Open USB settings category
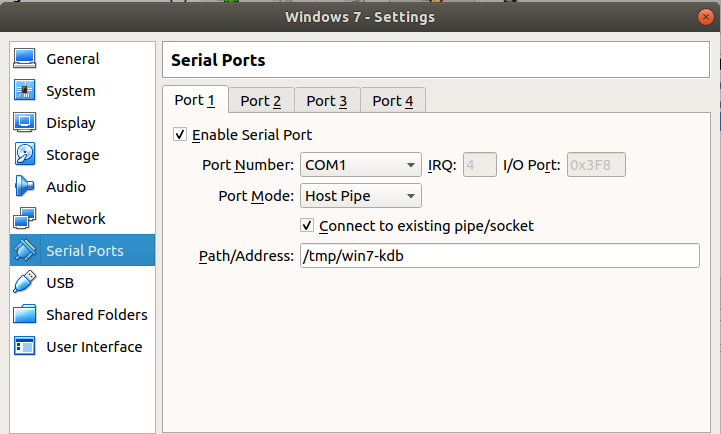 82,282
